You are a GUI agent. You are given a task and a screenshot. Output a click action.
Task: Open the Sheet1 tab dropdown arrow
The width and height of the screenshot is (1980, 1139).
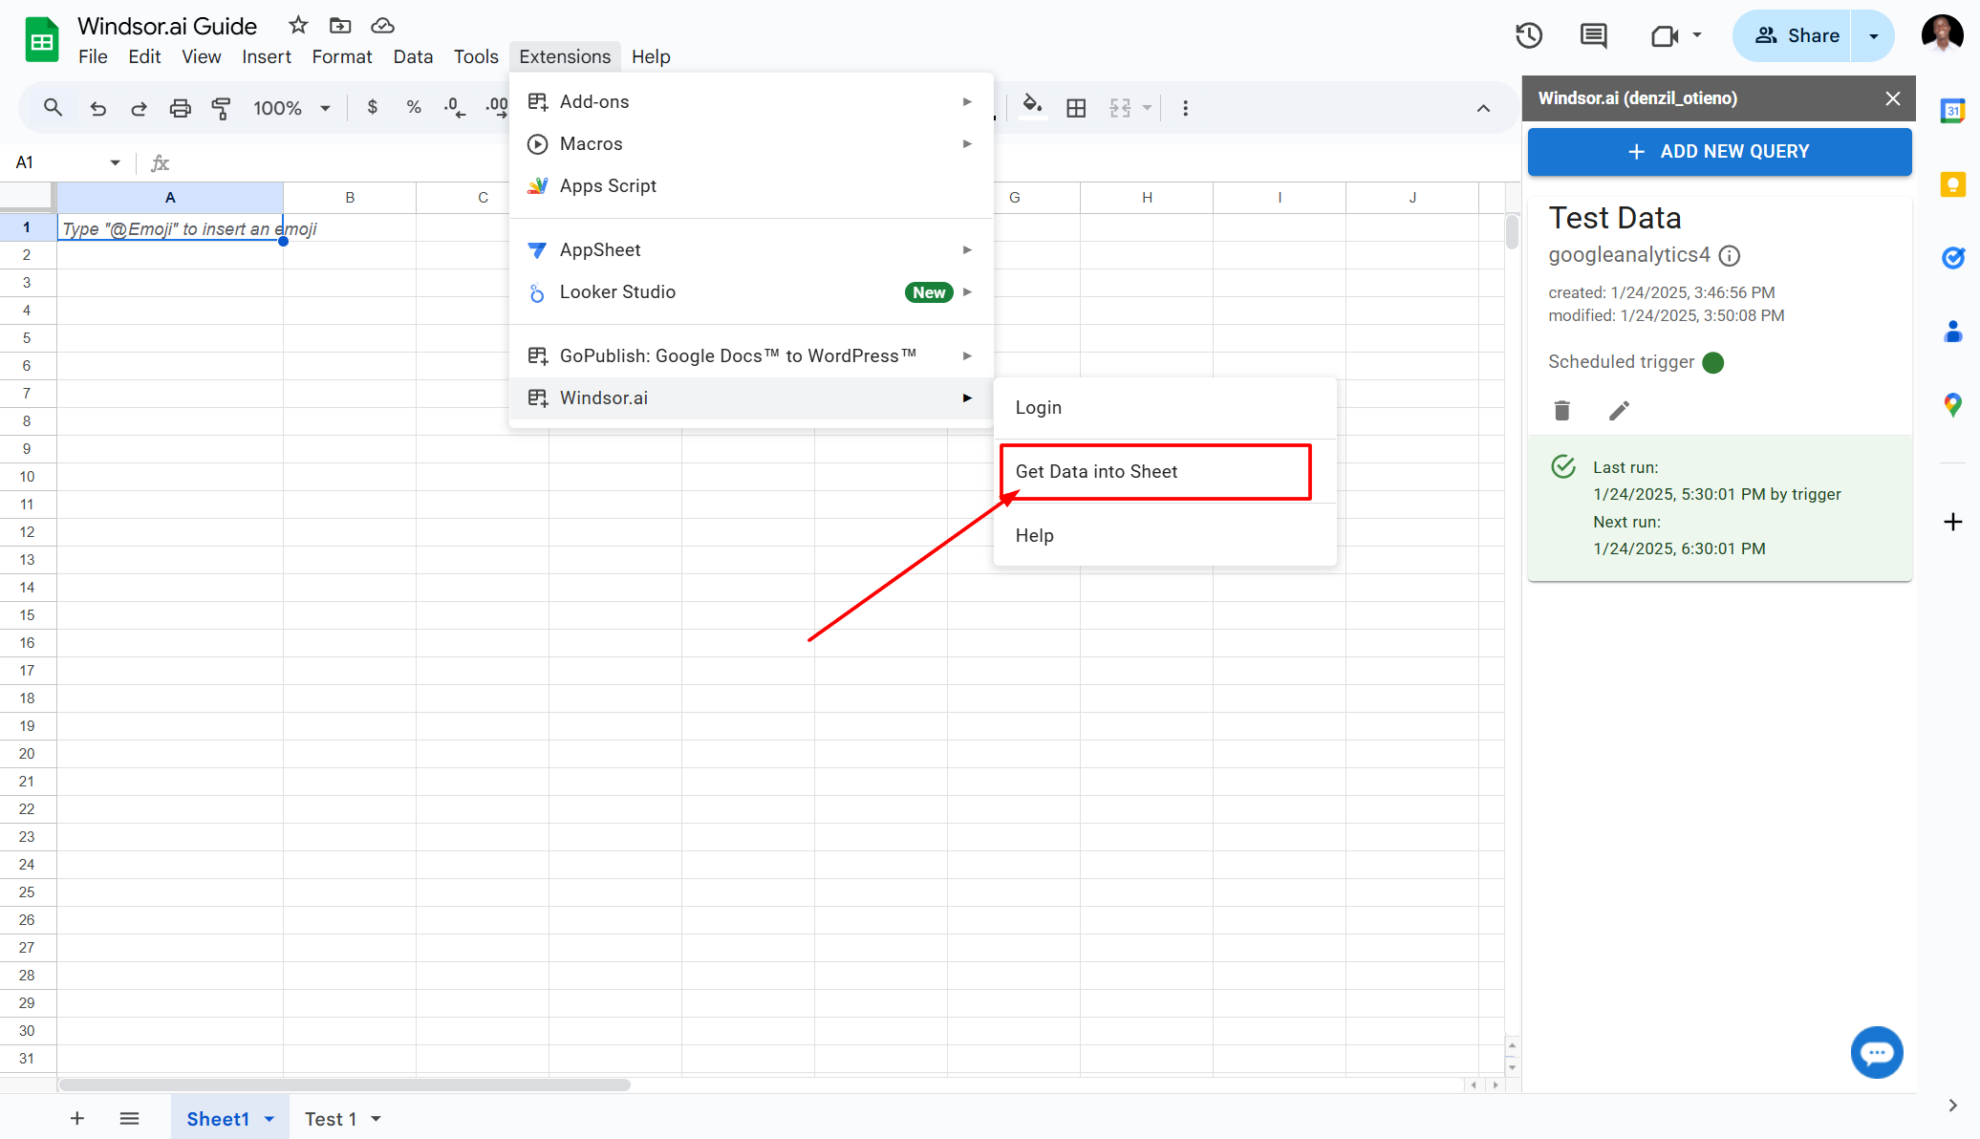click(269, 1119)
